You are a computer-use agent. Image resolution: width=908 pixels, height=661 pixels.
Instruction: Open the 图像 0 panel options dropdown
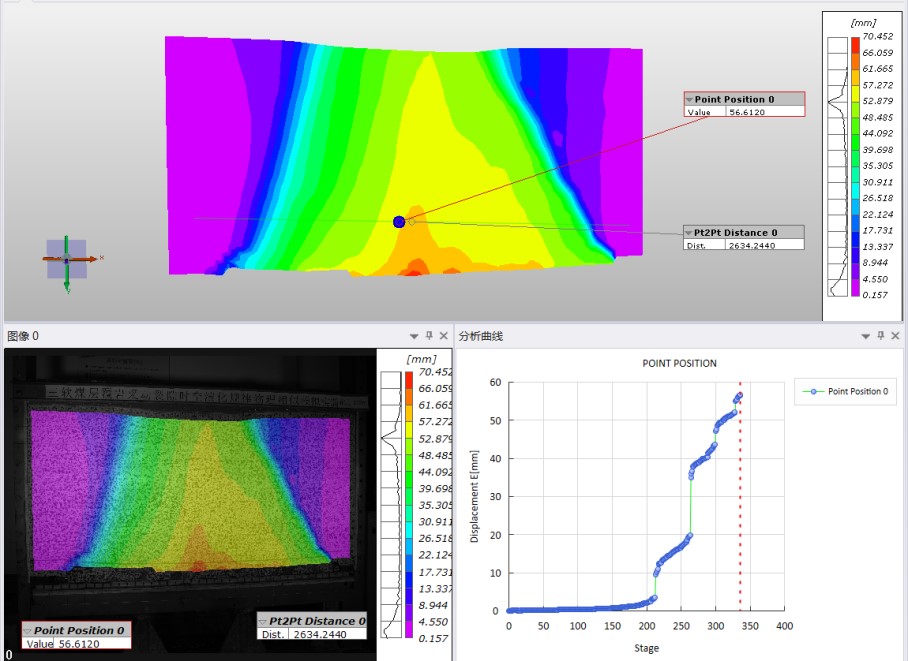click(x=414, y=336)
